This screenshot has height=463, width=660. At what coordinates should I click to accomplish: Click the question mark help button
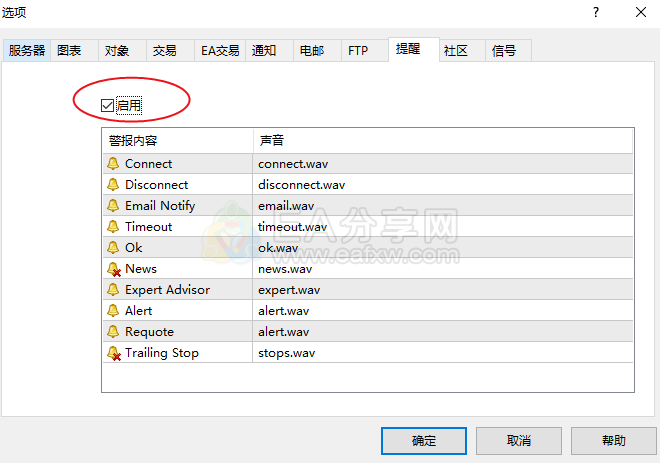pyautogui.click(x=596, y=12)
